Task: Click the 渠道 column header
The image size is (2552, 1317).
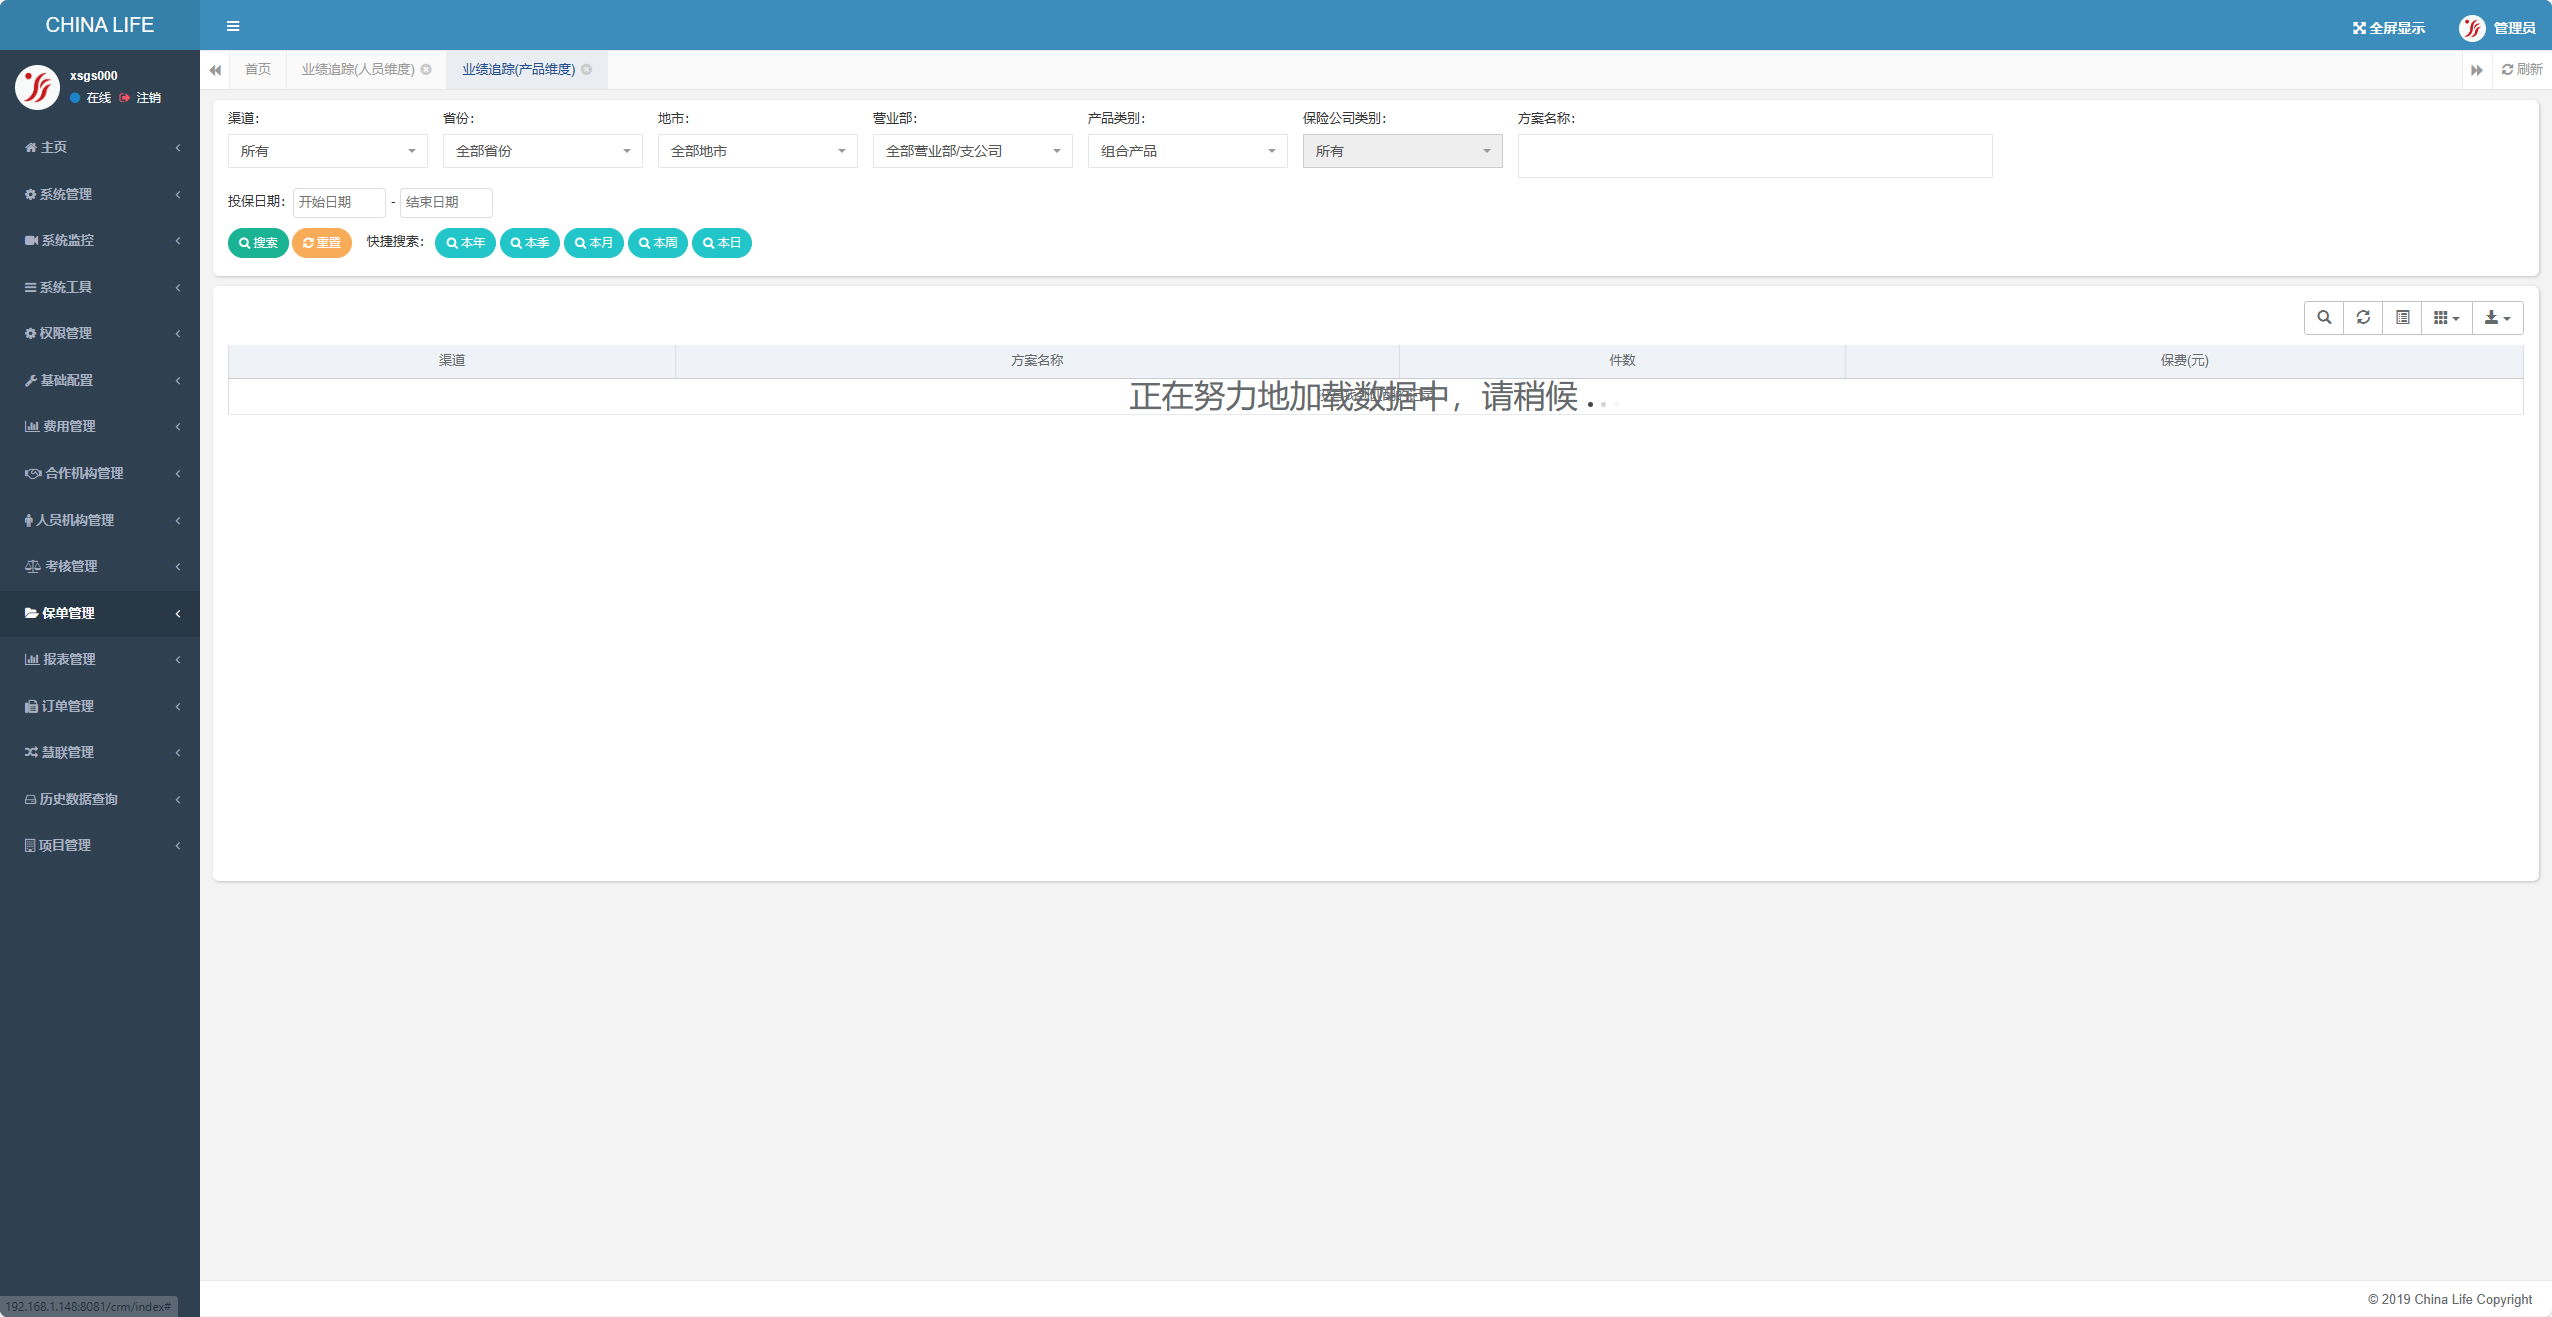Action: 452,361
